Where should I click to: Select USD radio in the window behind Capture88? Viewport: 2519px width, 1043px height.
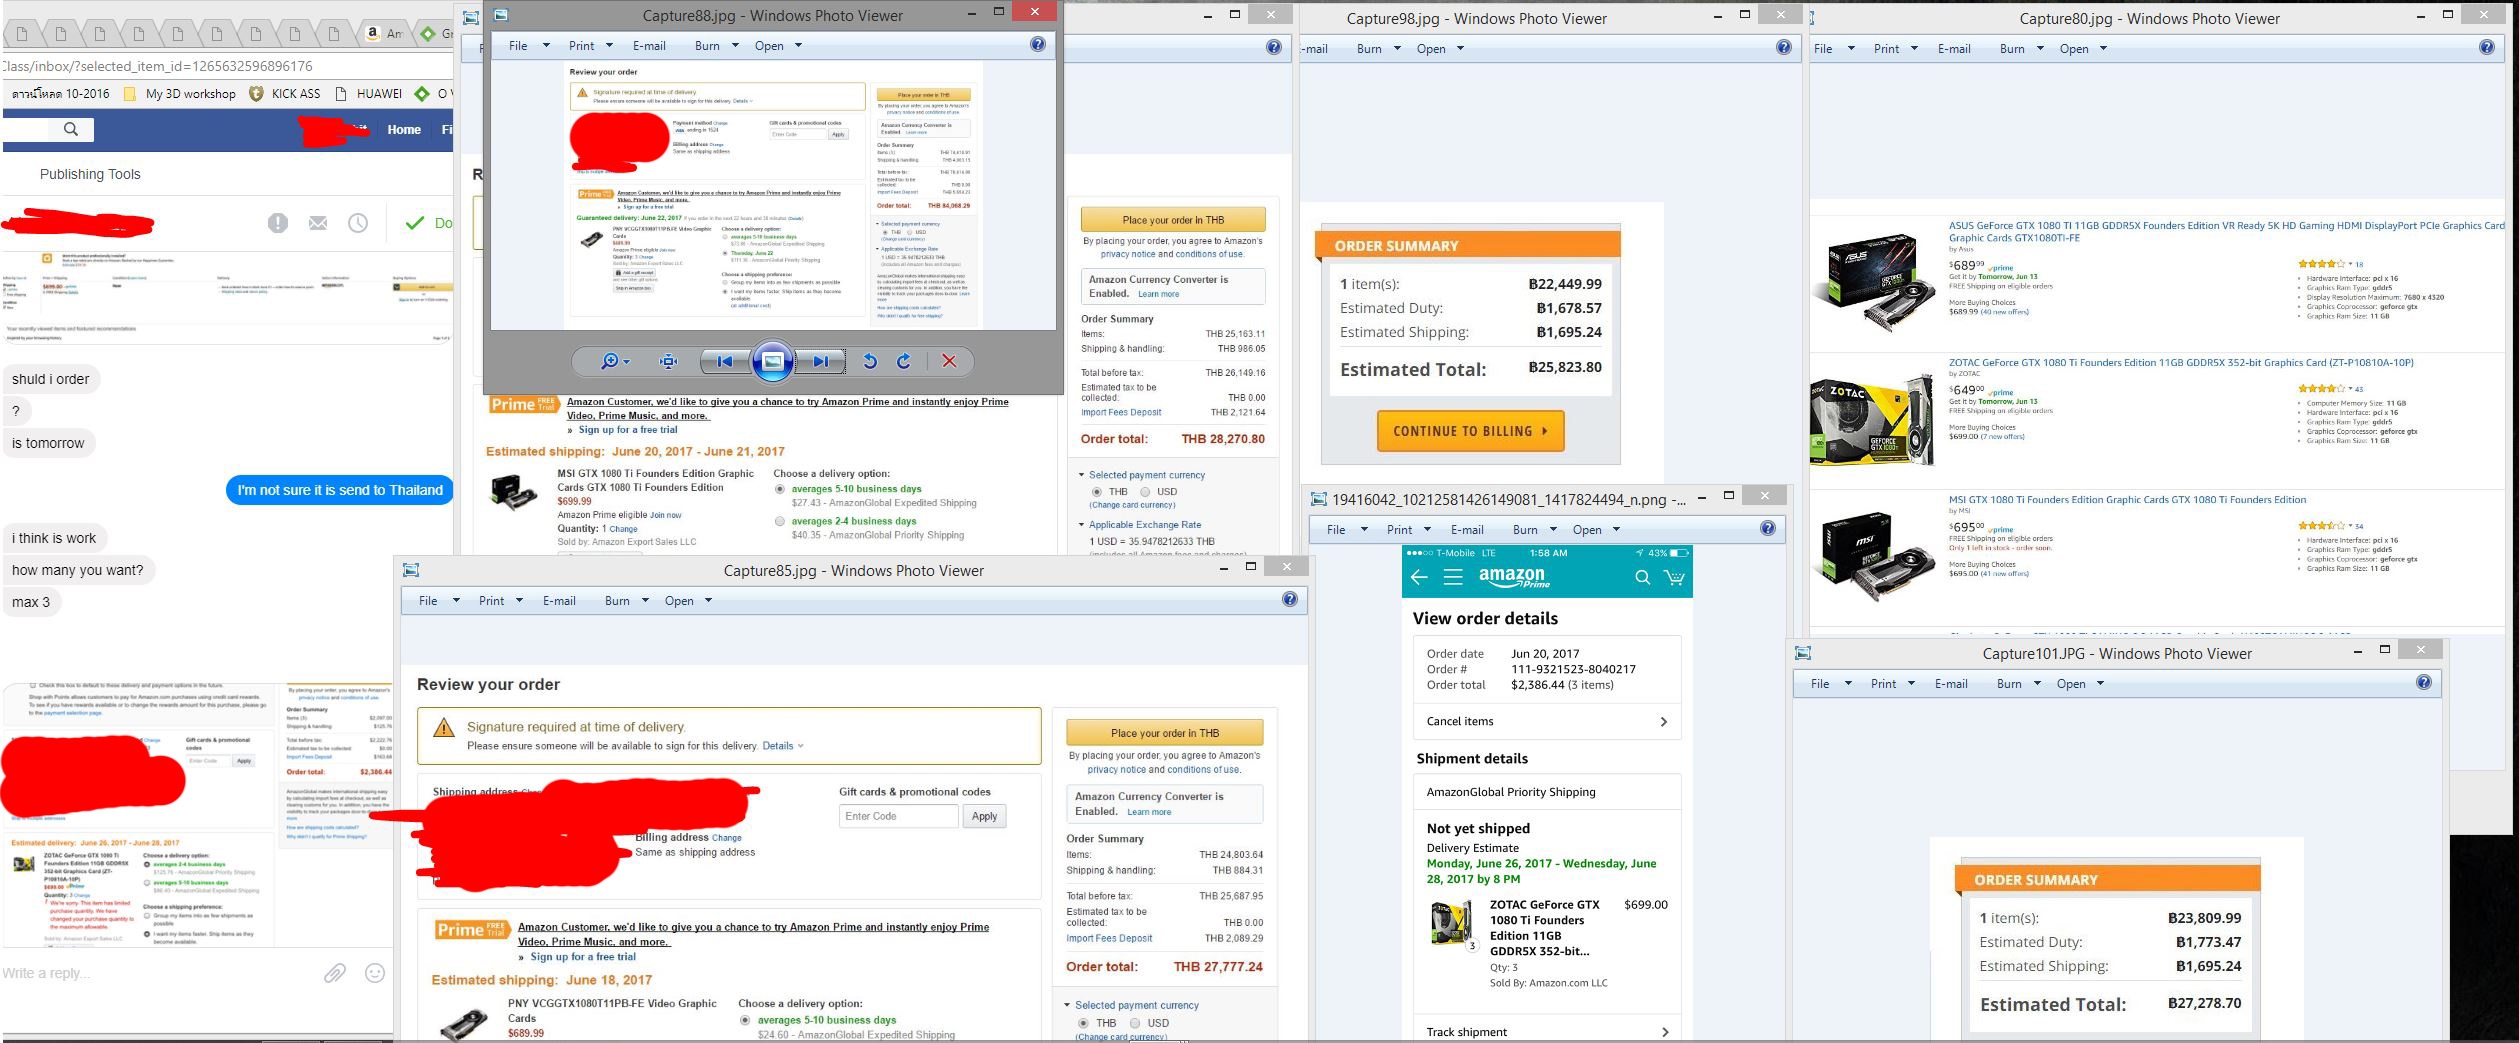pyautogui.click(x=1145, y=492)
